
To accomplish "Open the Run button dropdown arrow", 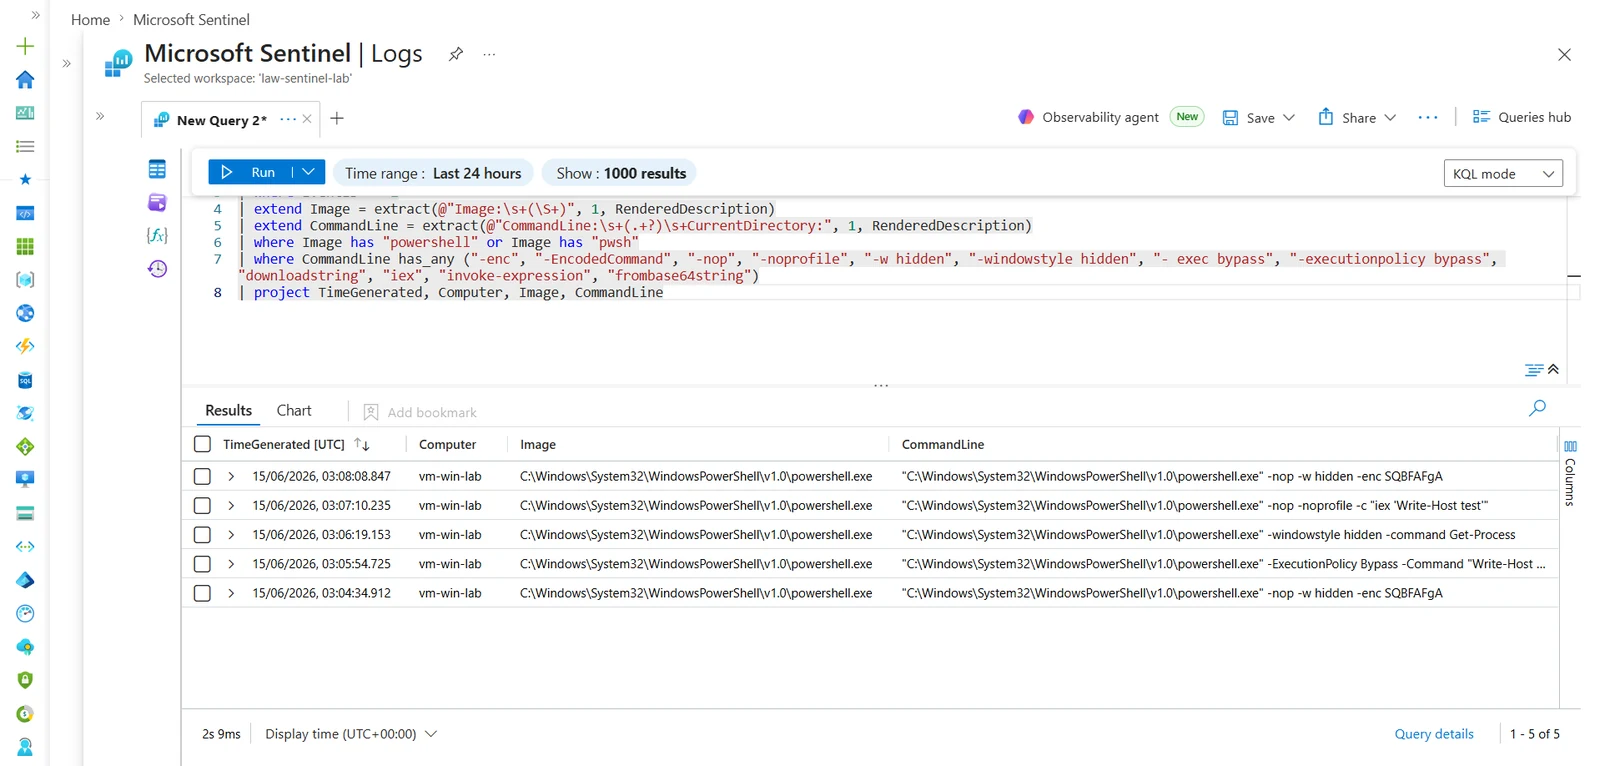I will click(309, 172).
